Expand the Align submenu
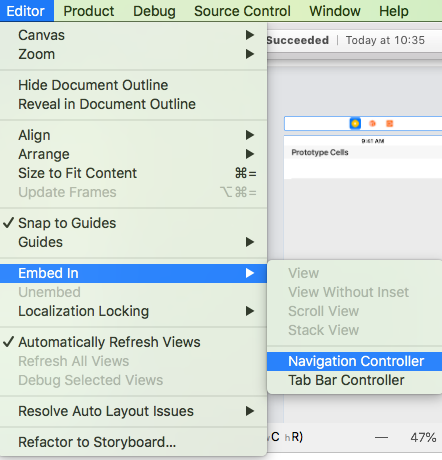Image resolution: width=442 pixels, height=460 pixels. [x=133, y=135]
